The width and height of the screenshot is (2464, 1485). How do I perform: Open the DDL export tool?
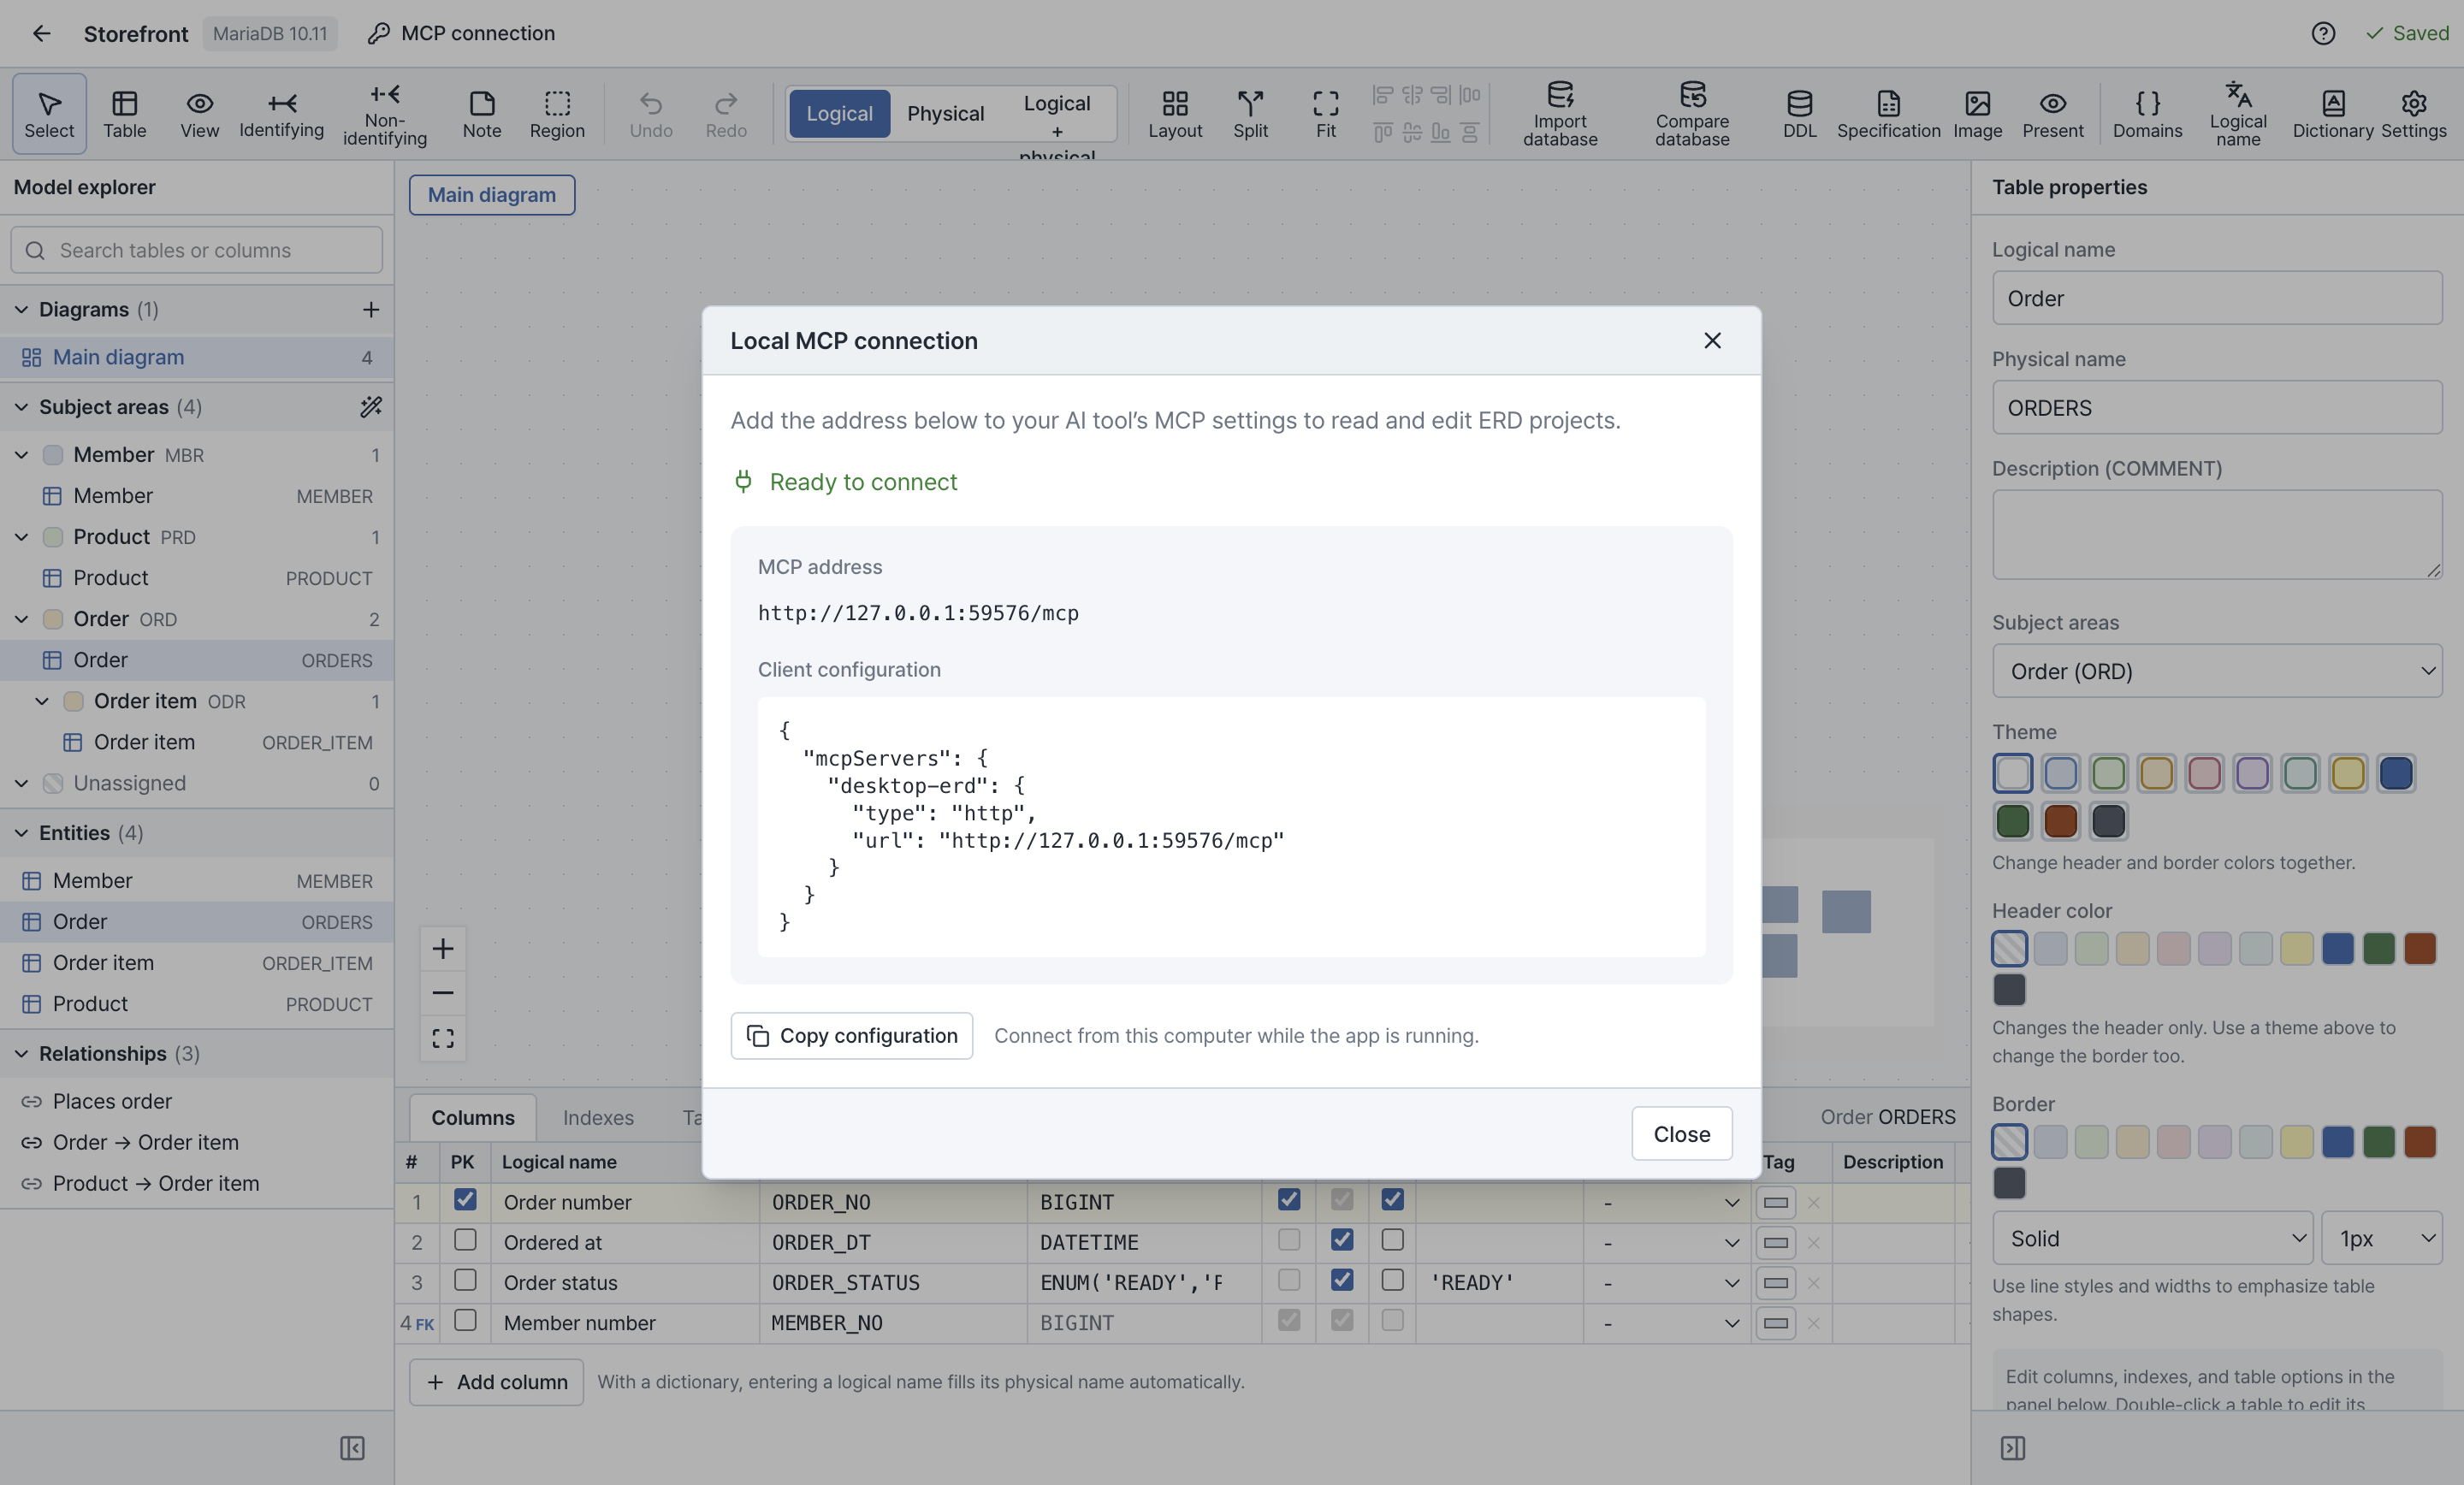[x=1799, y=114]
